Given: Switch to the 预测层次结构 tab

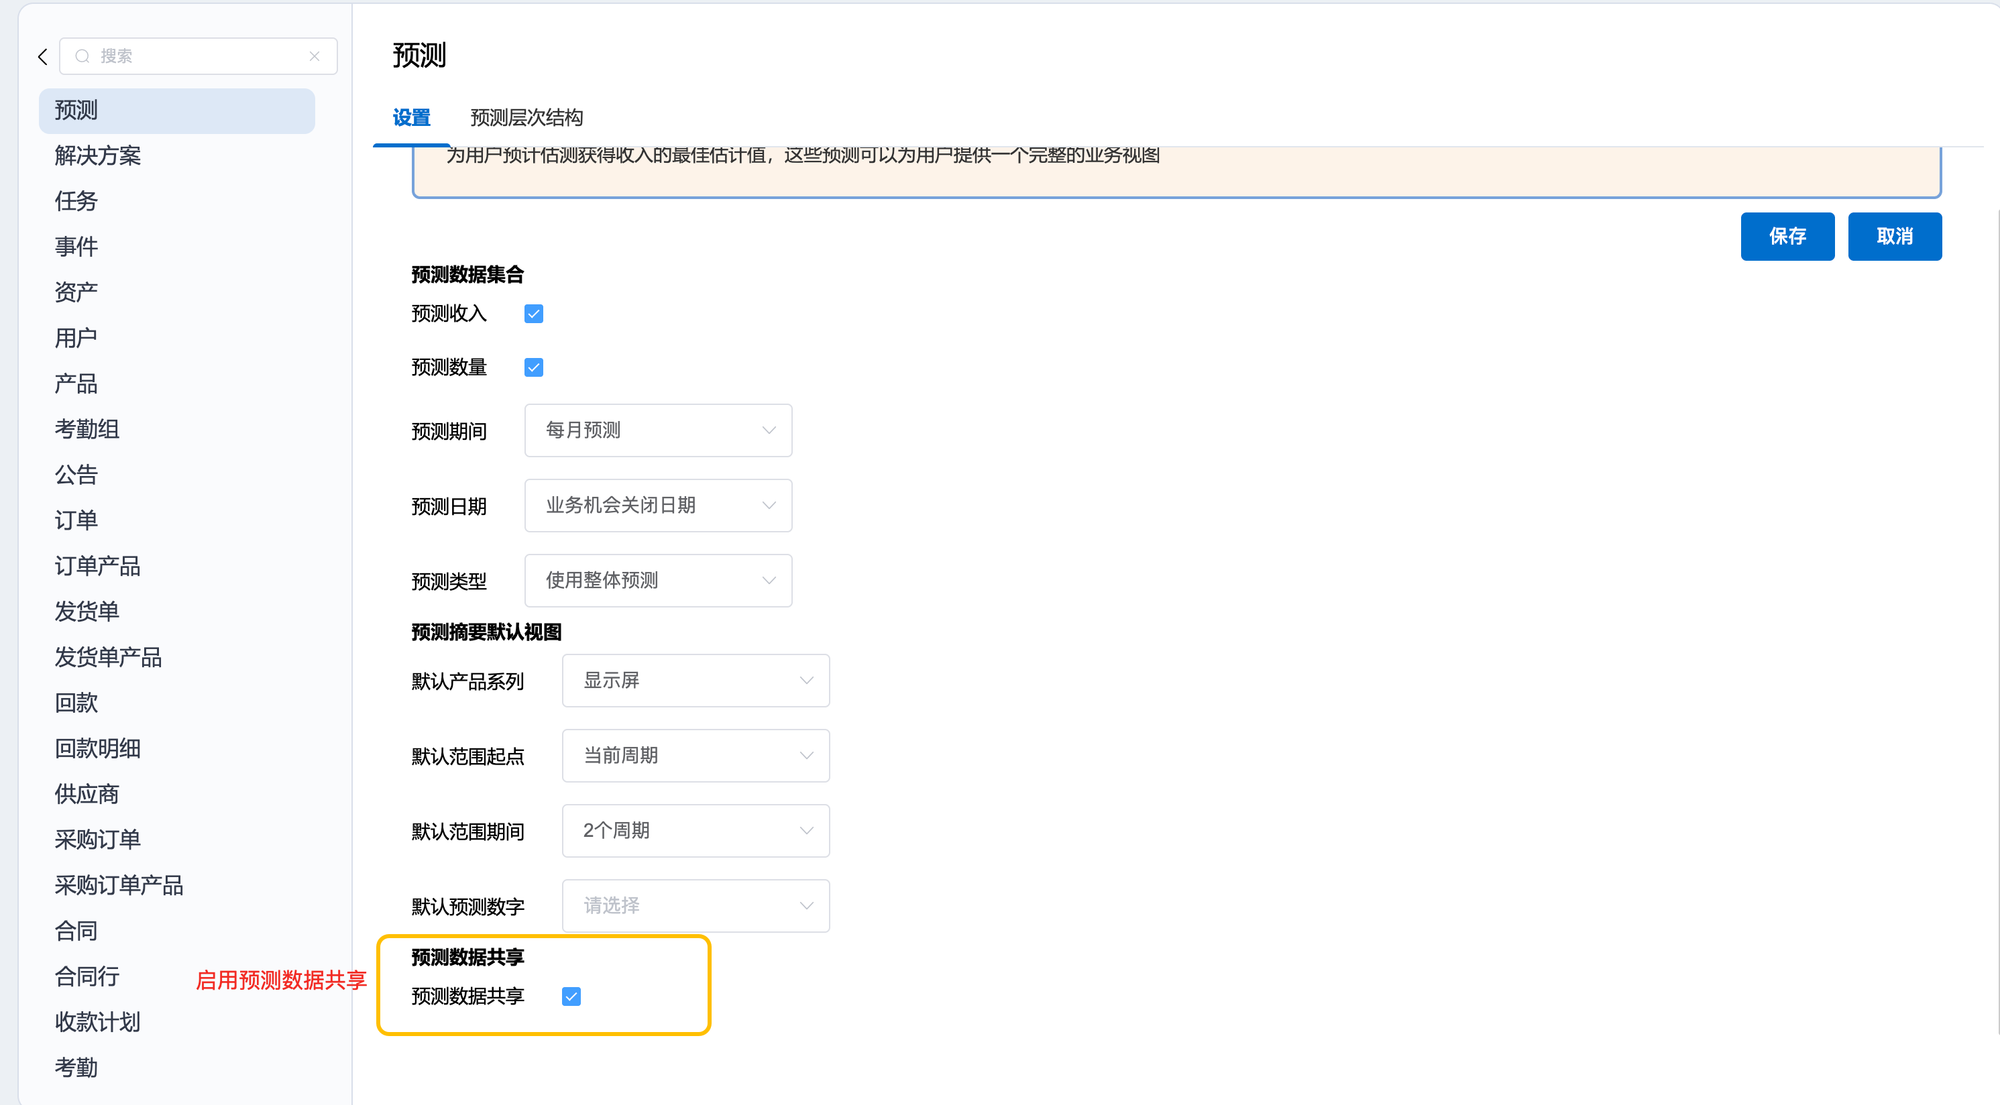Looking at the screenshot, I should (527, 118).
